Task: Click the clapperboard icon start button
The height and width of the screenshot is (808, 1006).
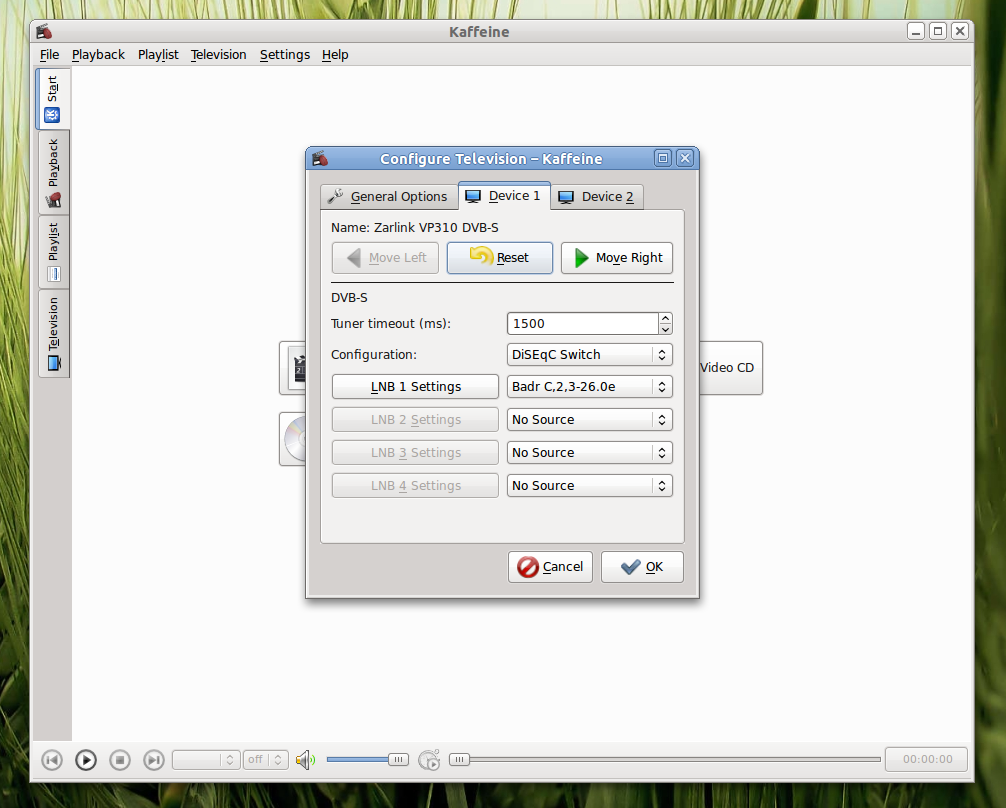Action: pyautogui.click(x=293, y=368)
